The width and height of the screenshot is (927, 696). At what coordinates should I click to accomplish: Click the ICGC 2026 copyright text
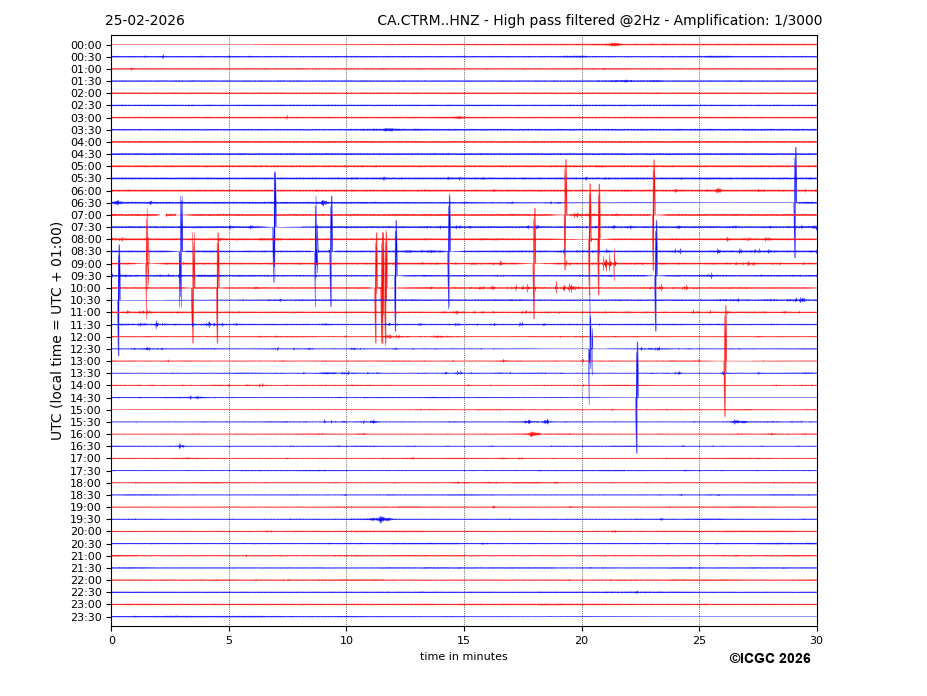point(769,659)
